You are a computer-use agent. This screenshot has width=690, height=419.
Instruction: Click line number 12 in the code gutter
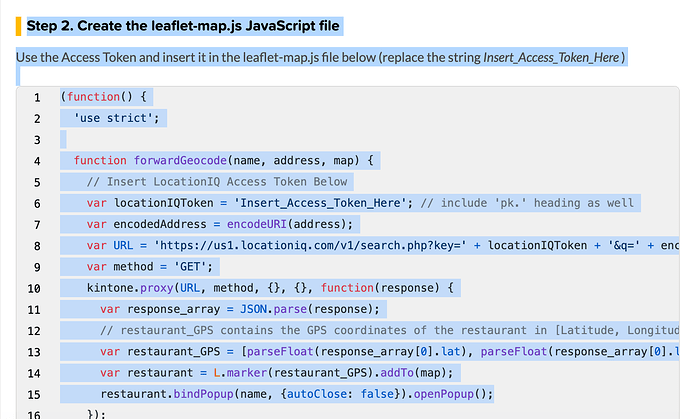[34, 331]
